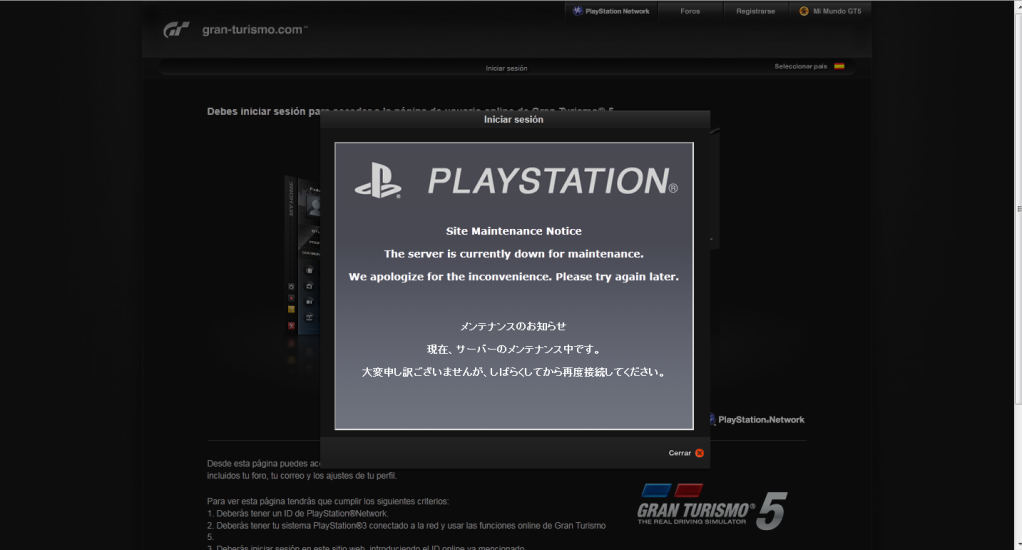Viewport: 1022px width, 550px height.
Task: Close the dialog using Cerrar text
Action: pyautogui.click(x=679, y=453)
